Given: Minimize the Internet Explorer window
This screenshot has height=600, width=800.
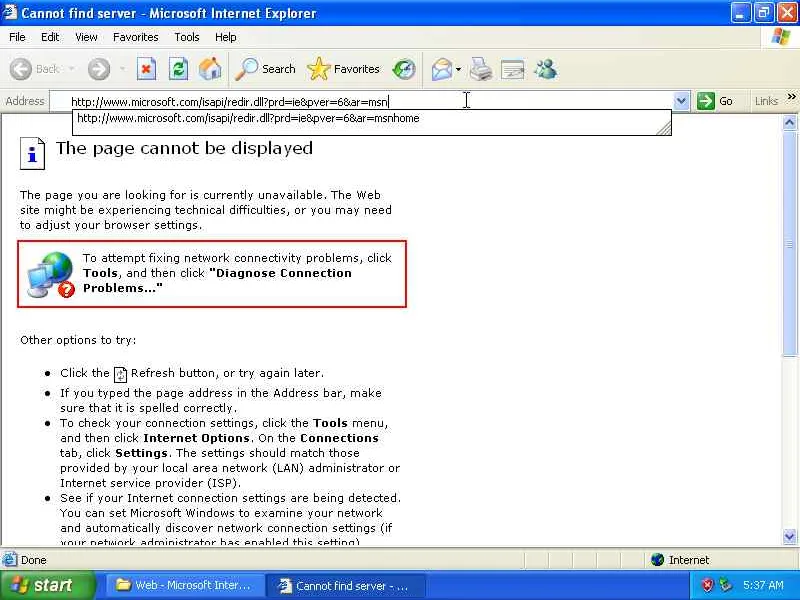Looking at the screenshot, I should 741,13.
